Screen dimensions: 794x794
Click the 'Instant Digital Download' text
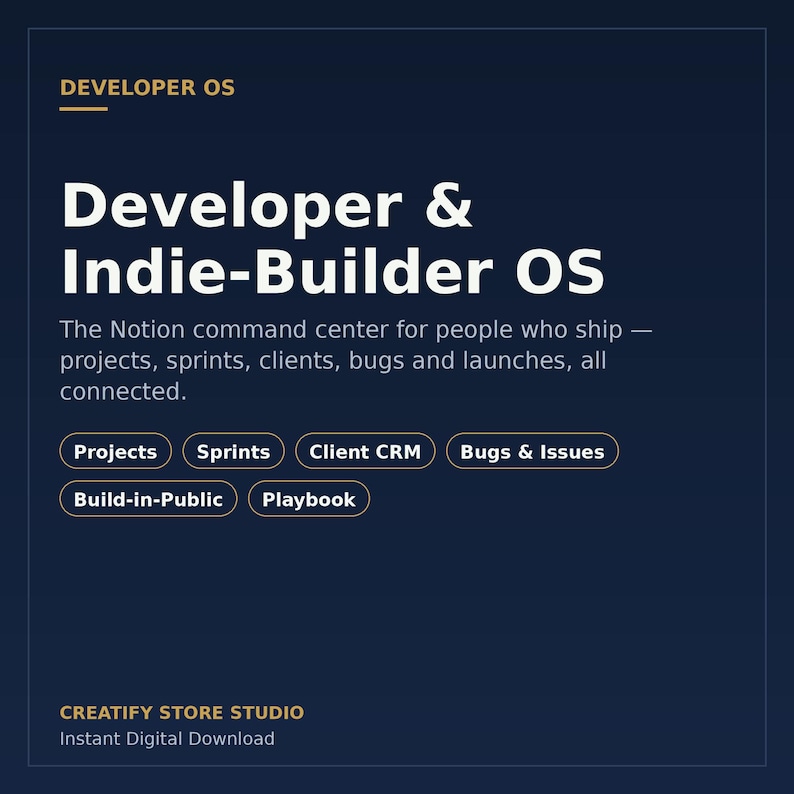[167, 739]
